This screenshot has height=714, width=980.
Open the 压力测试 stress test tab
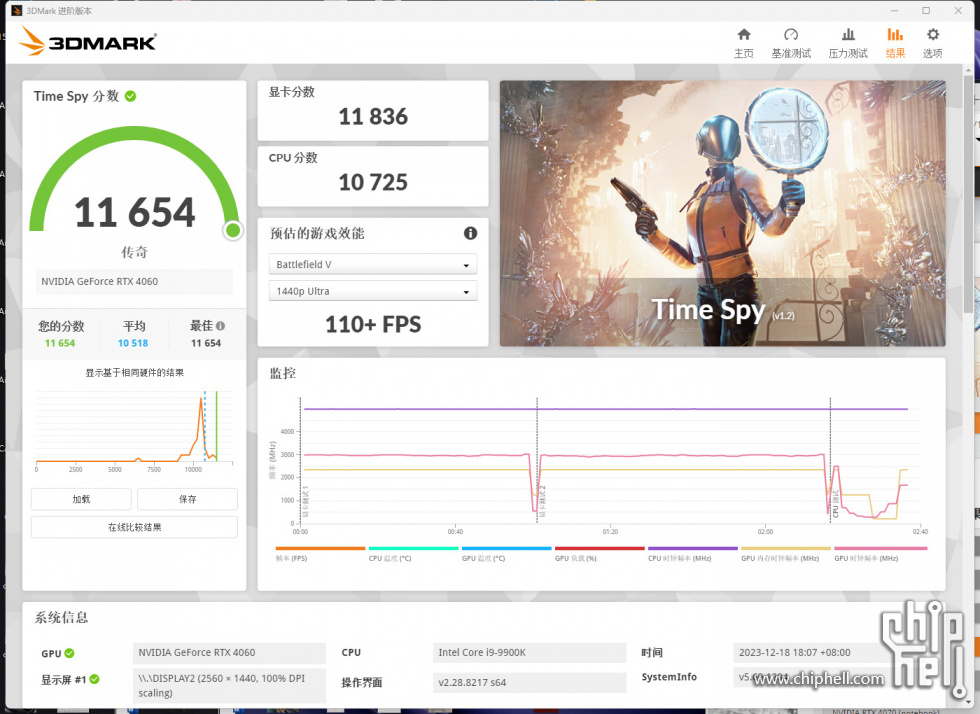click(x=848, y=43)
